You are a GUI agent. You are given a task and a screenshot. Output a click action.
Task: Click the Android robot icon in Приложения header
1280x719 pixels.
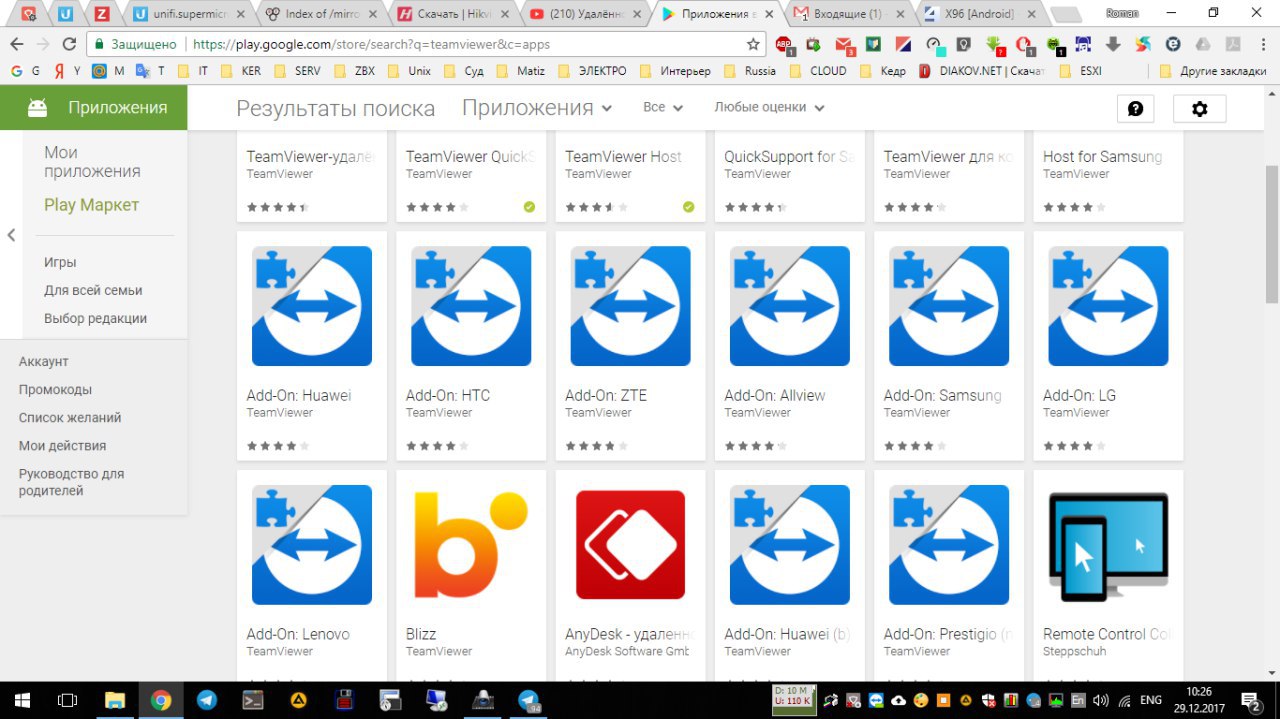[x=37, y=108]
